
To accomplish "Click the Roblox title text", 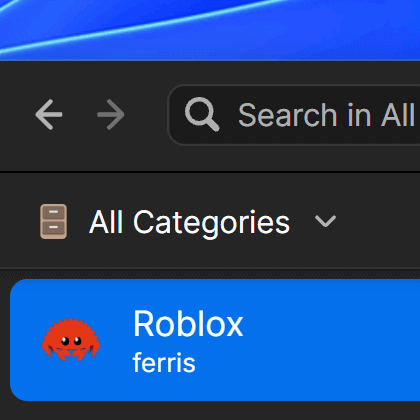I will point(188,324).
